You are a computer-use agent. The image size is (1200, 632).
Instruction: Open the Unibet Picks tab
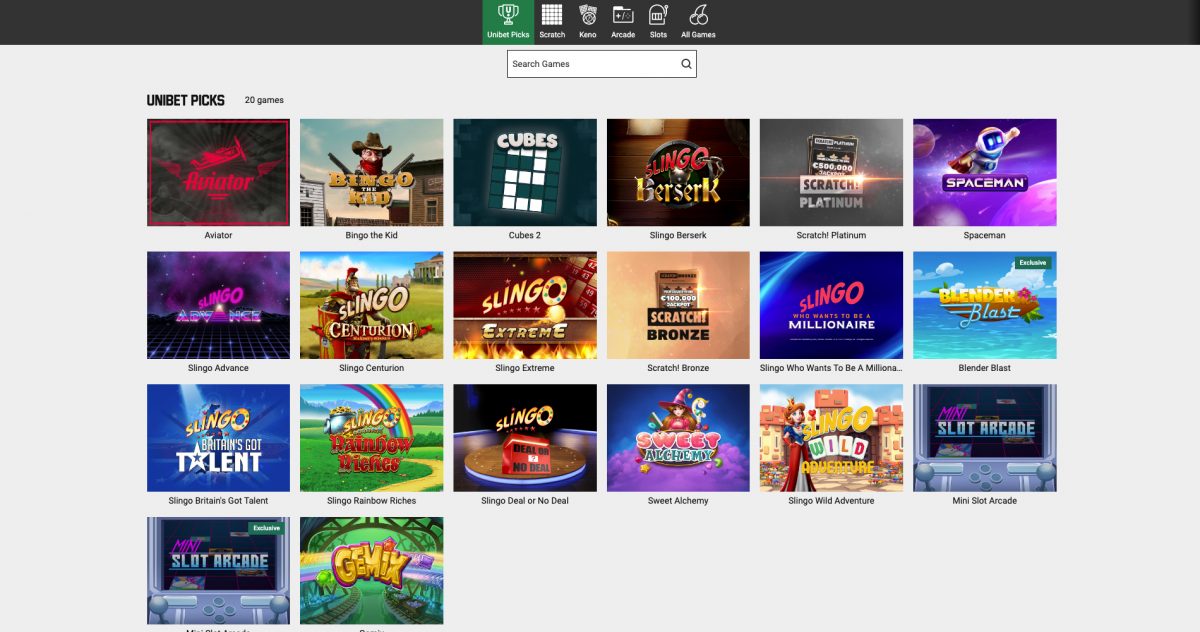(508, 22)
